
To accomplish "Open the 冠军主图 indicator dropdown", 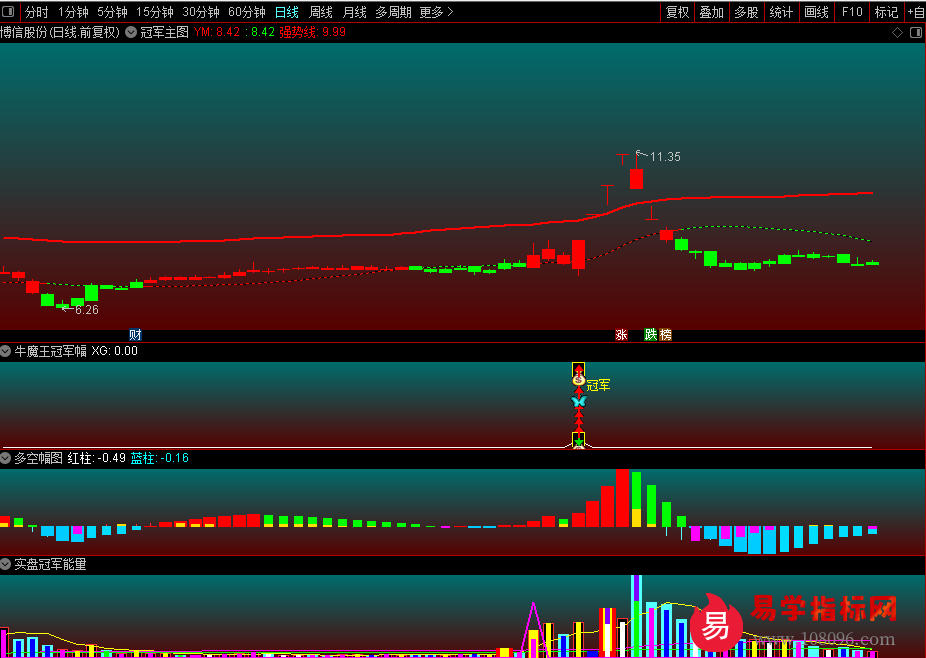I will [131, 32].
